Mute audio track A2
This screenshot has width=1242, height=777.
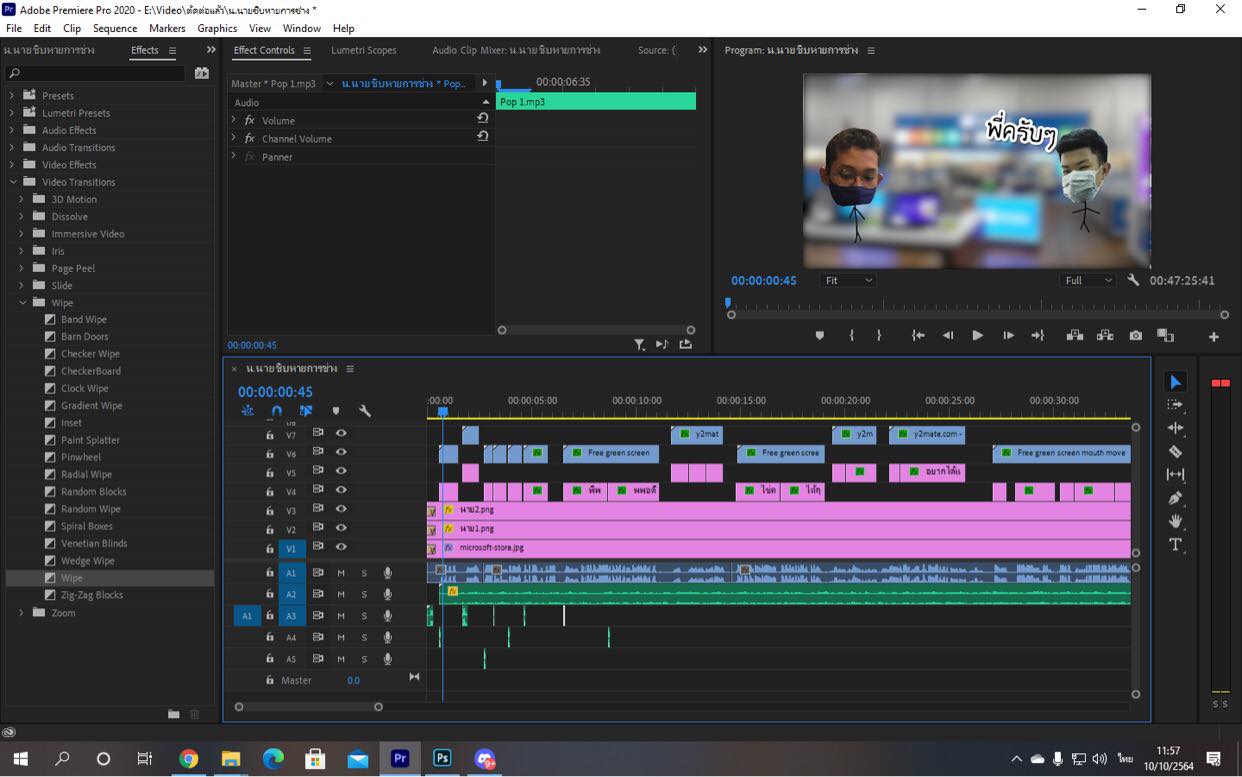coord(341,594)
